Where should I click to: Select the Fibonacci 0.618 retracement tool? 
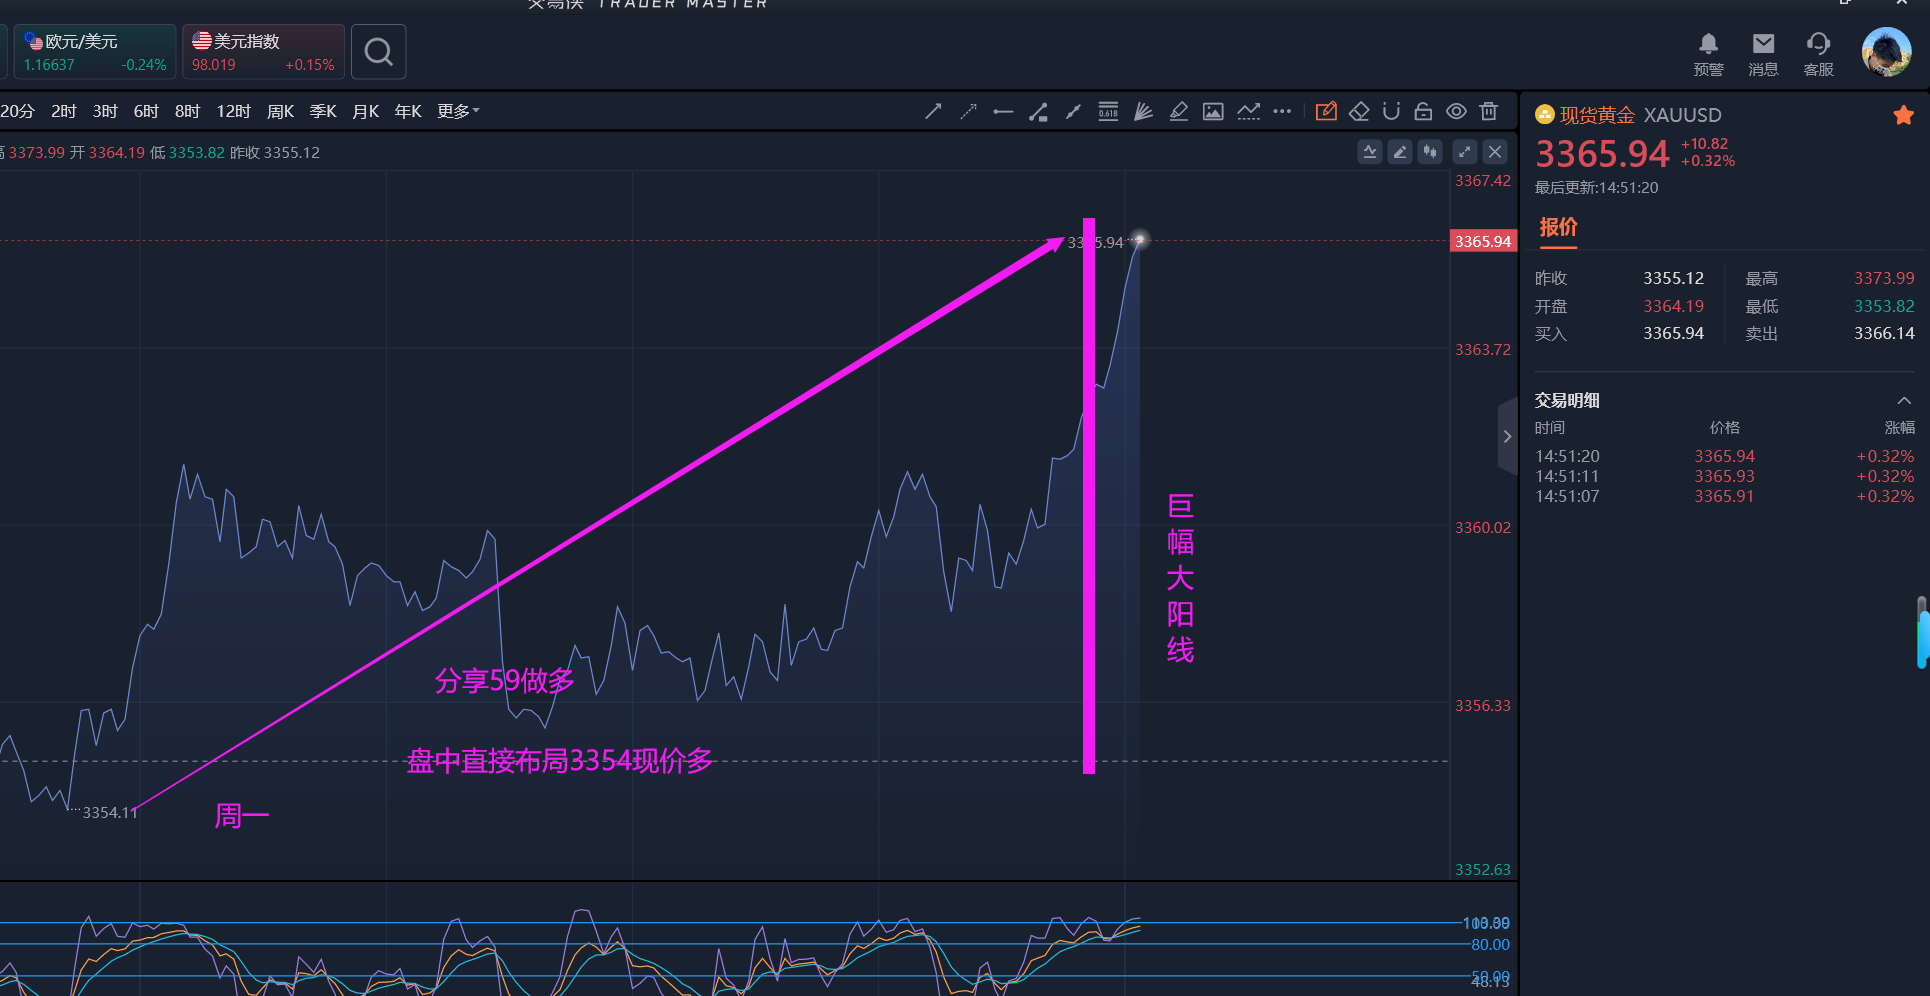click(1108, 111)
